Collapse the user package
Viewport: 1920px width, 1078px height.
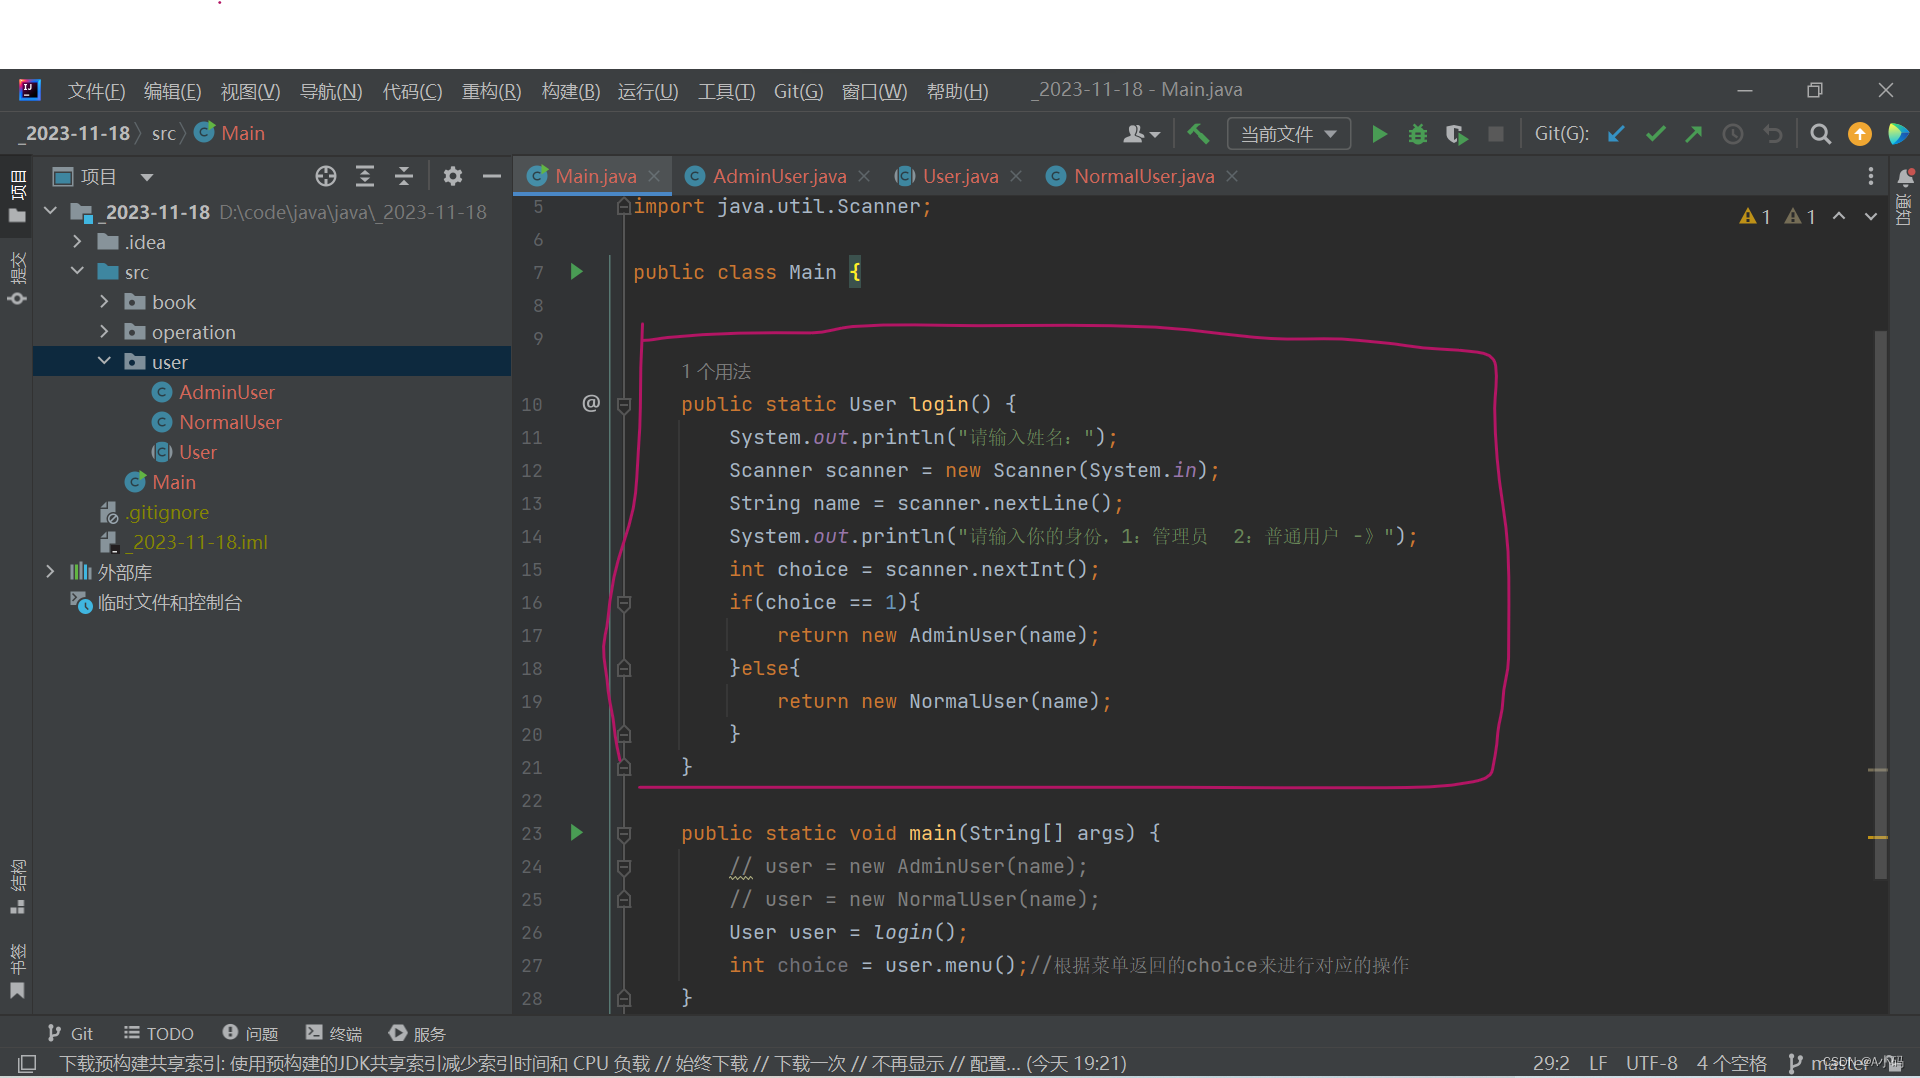point(104,361)
